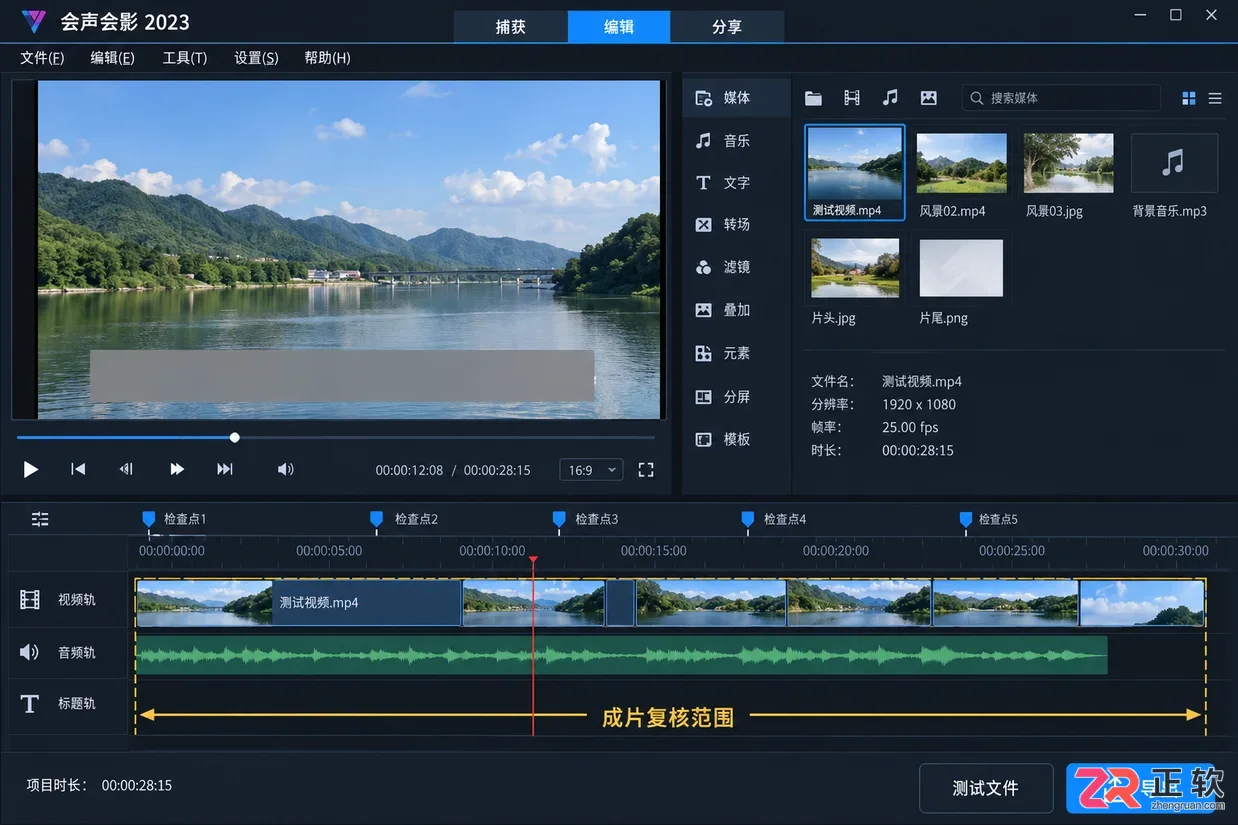The image size is (1238, 825).
Task: Open the 元素 elements panel
Action: pyautogui.click(x=737, y=354)
